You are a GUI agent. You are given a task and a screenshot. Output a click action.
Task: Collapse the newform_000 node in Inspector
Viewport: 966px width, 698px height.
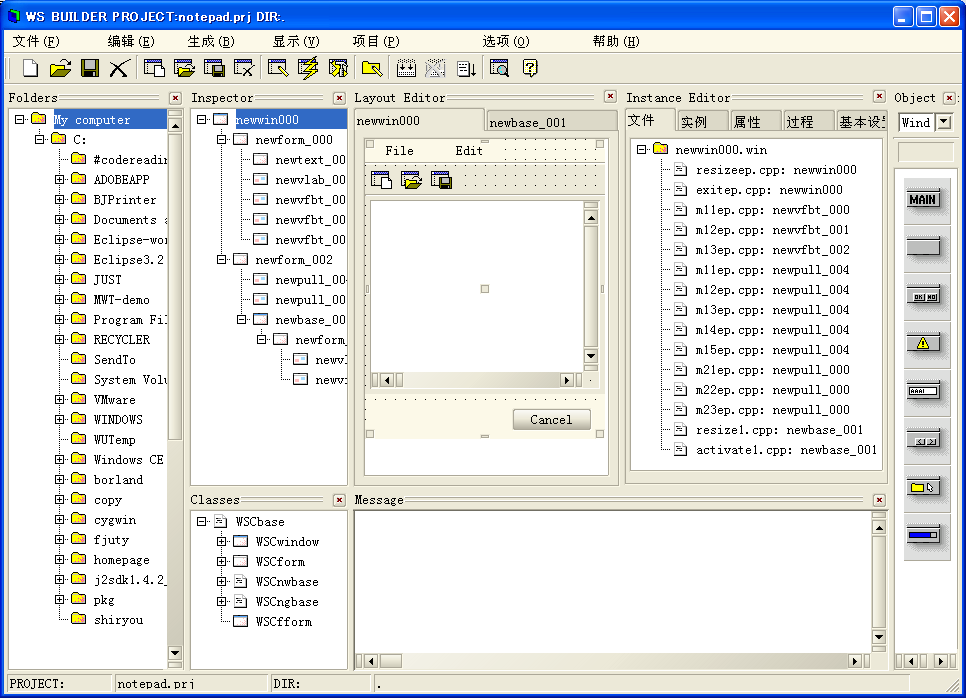(221, 139)
